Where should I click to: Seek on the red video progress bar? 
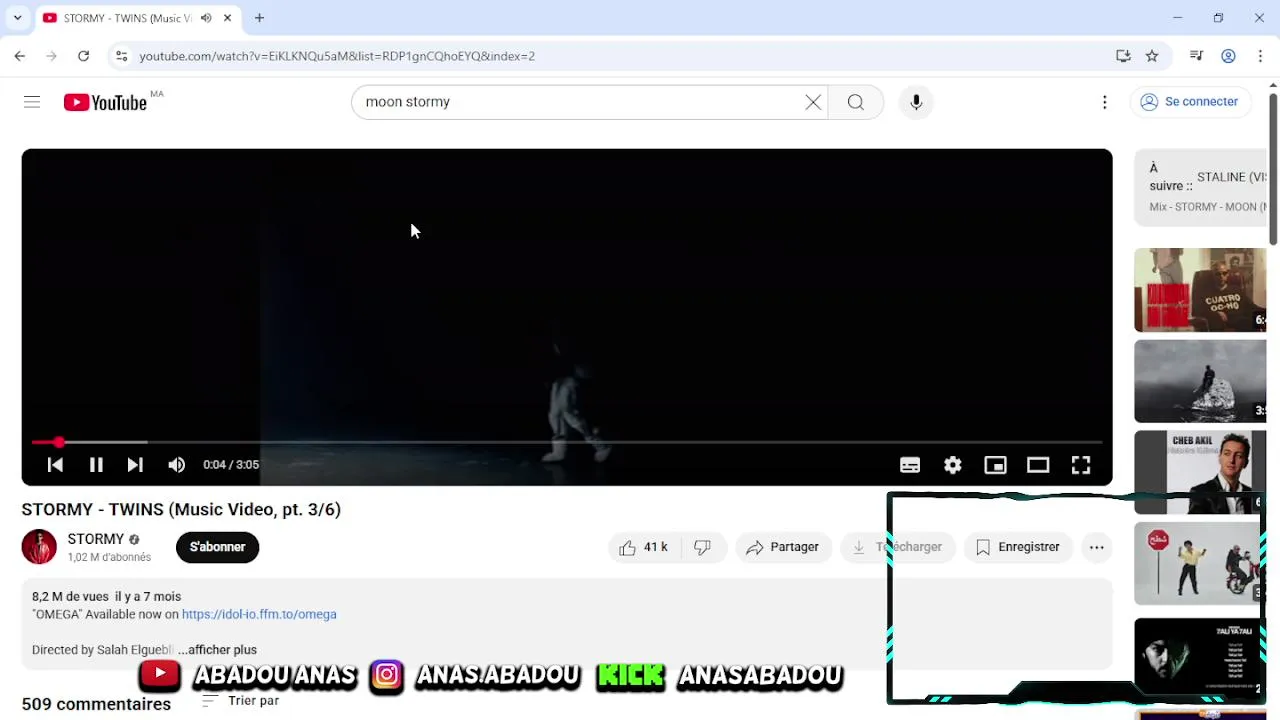567,442
